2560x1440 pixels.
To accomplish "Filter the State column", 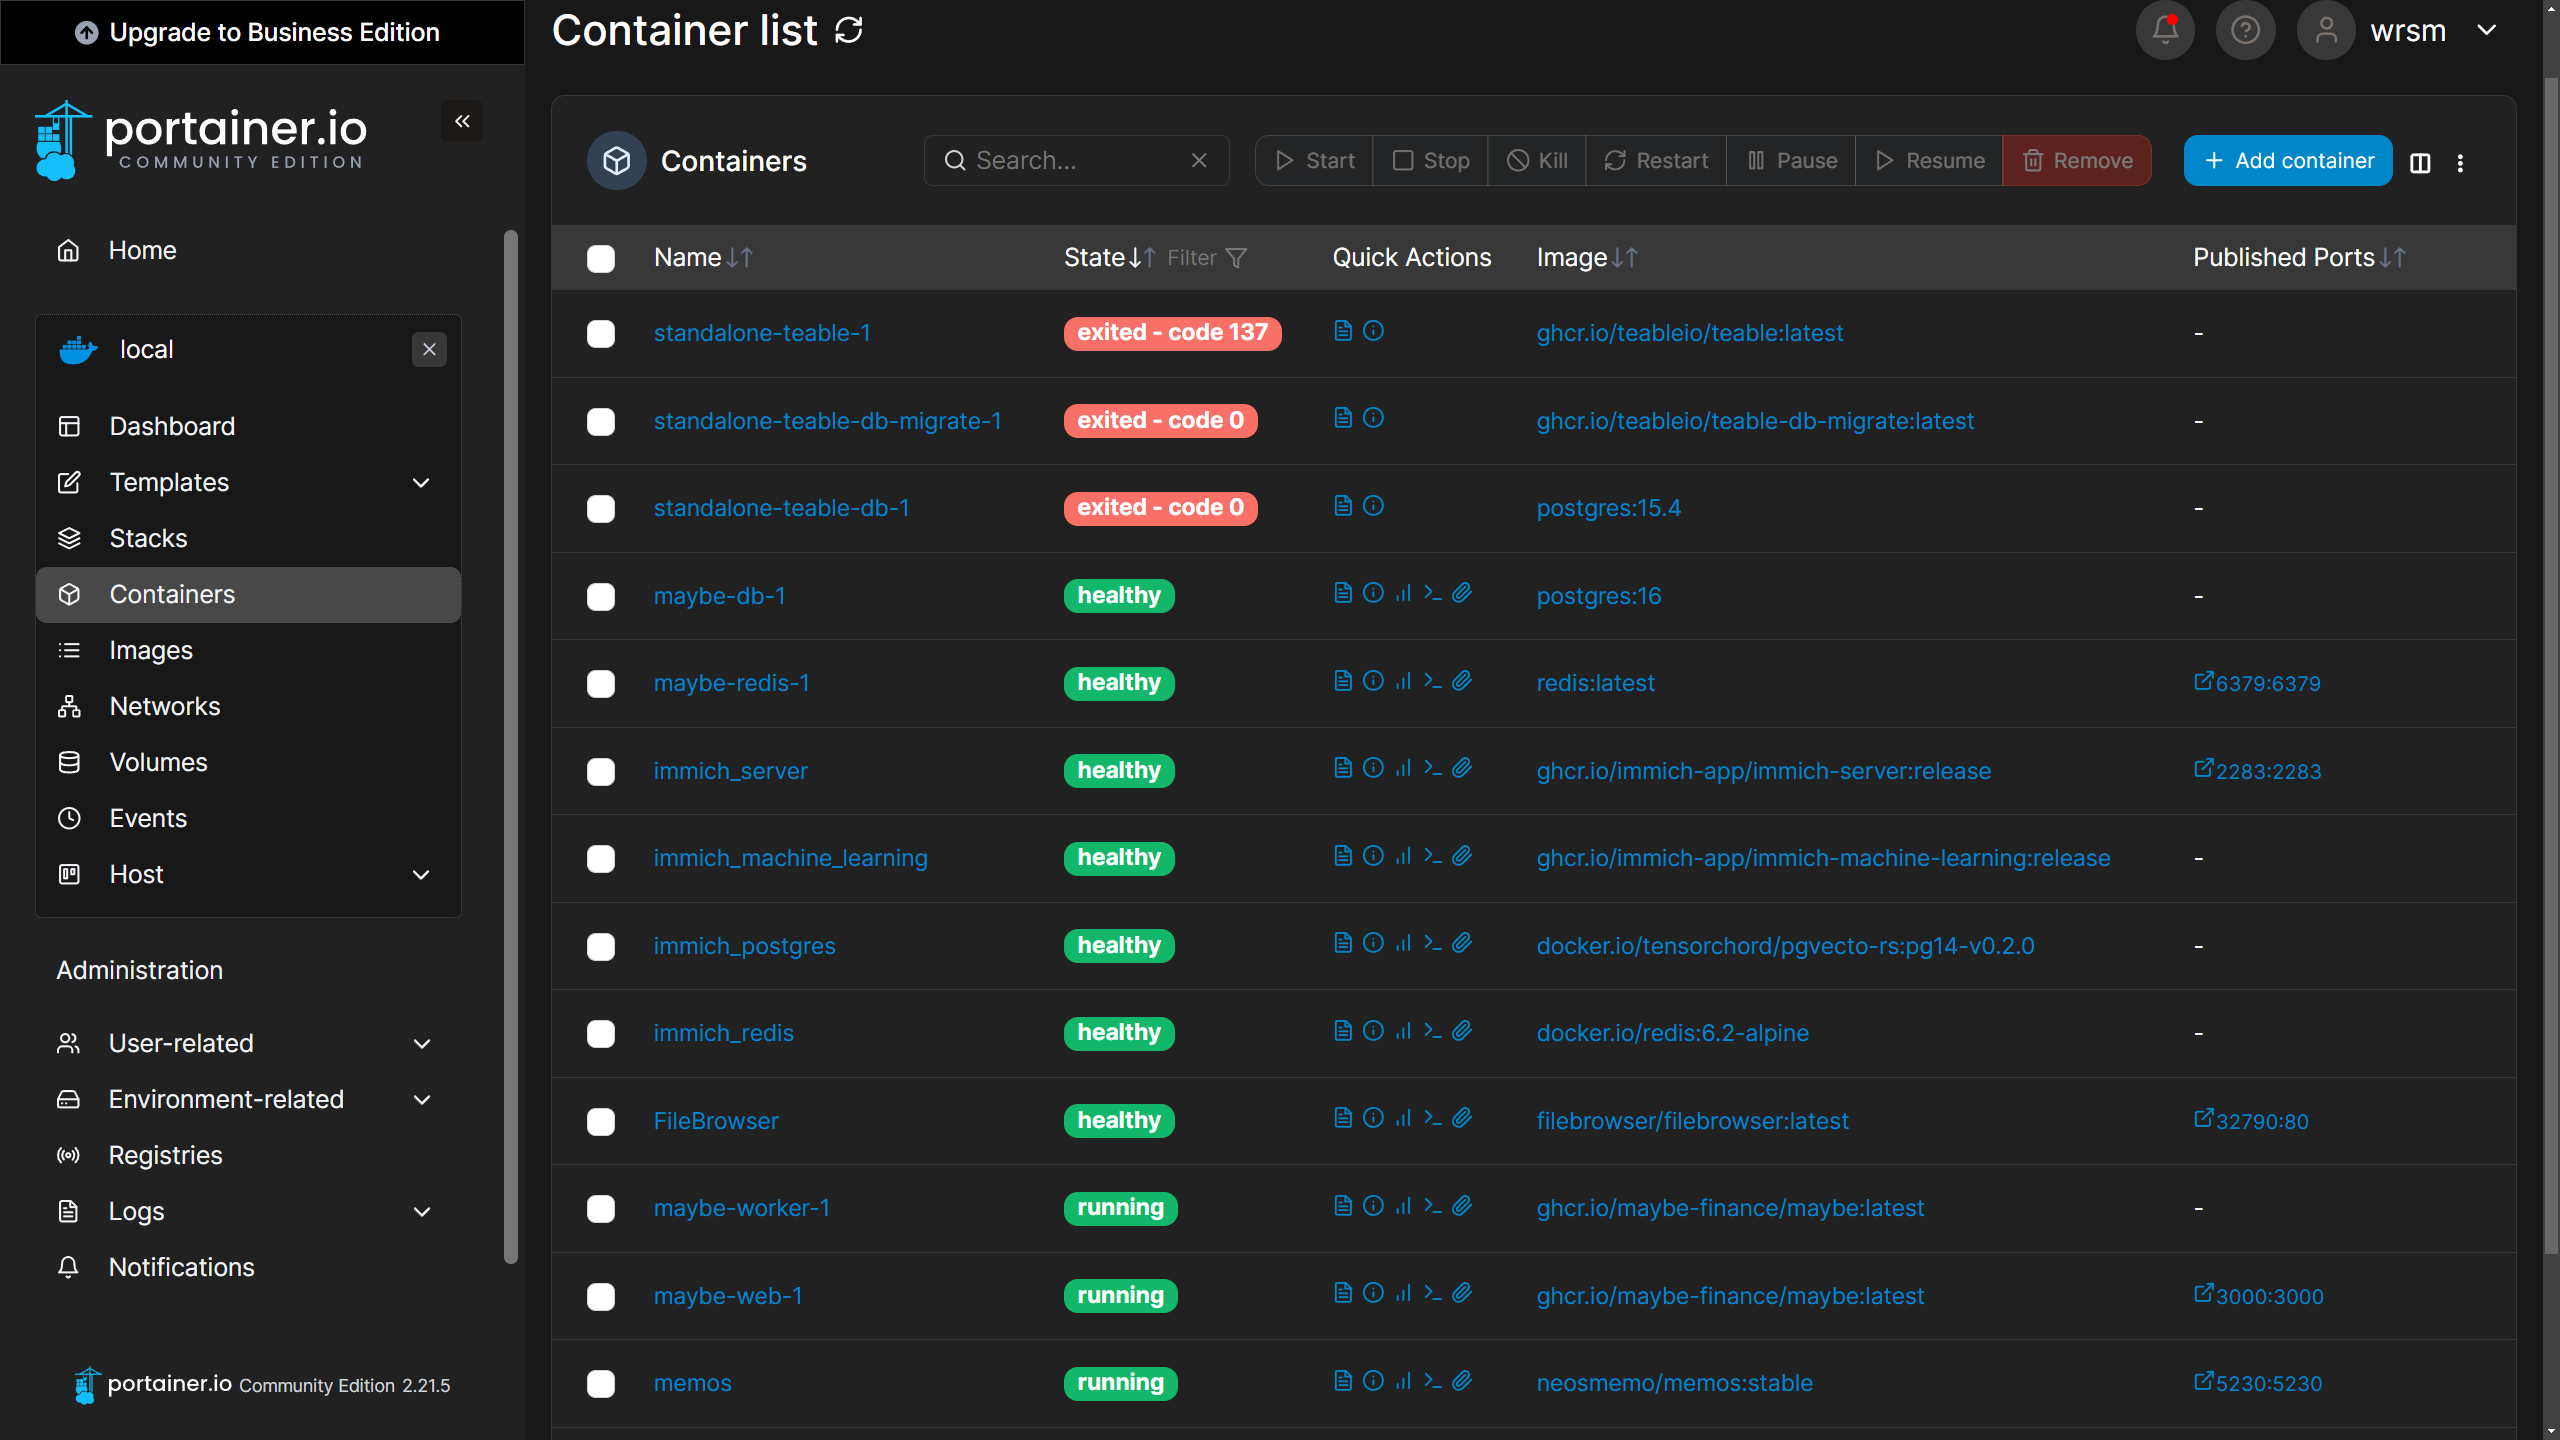I will pyautogui.click(x=1207, y=258).
